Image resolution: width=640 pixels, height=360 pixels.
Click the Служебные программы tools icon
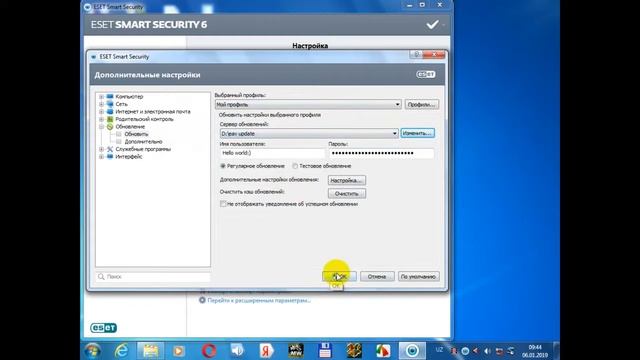pyautogui.click(x=110, y=149)
